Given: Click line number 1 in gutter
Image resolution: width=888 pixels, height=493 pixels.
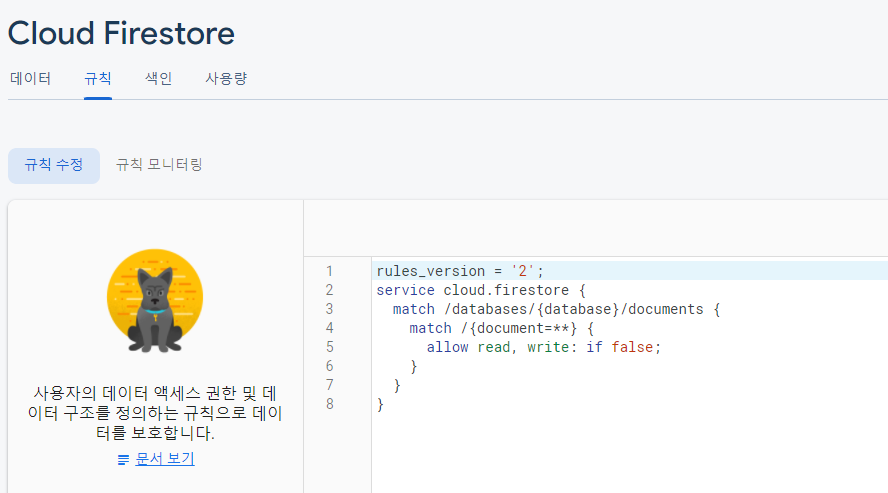Looking at the screenshot, I should pos(329,271).
